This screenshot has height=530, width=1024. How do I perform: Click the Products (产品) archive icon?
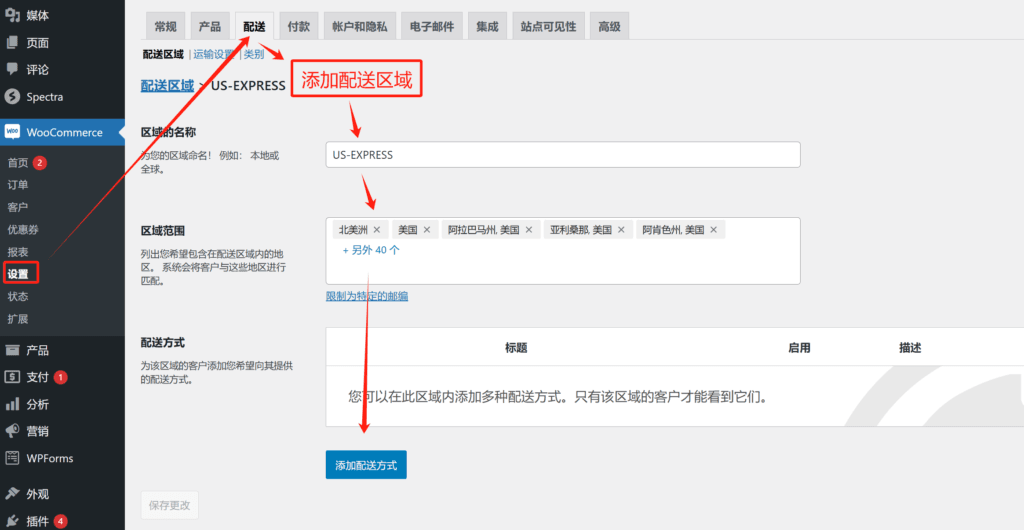click(x=12, y=351)
